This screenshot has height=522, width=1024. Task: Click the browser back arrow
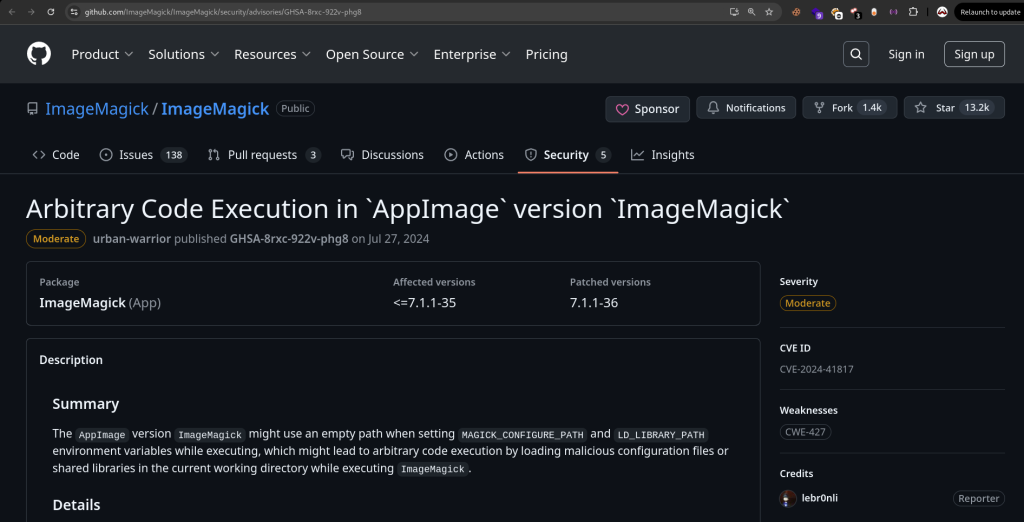click(12, 12)
